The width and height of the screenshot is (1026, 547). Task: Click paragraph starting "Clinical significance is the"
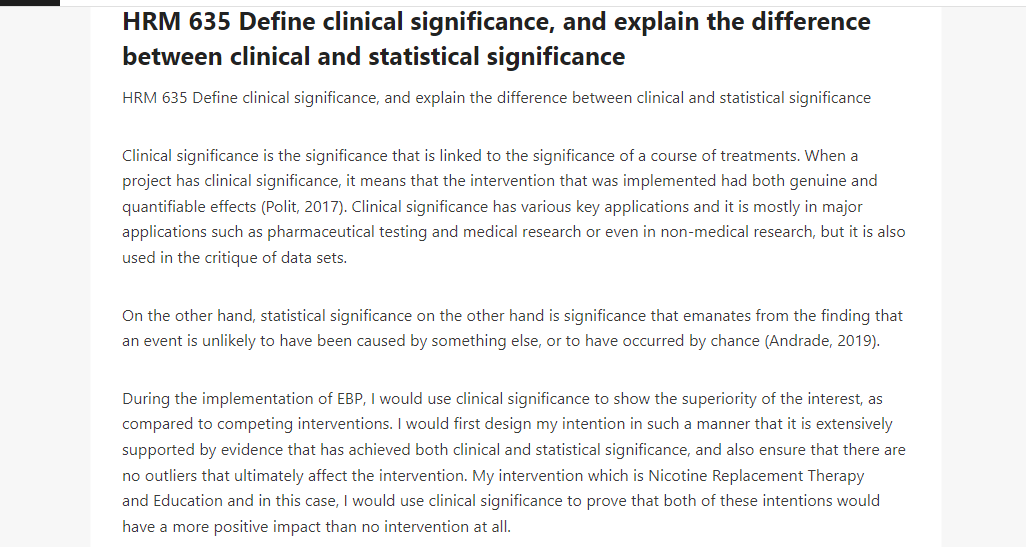click(x=514, y=207)
